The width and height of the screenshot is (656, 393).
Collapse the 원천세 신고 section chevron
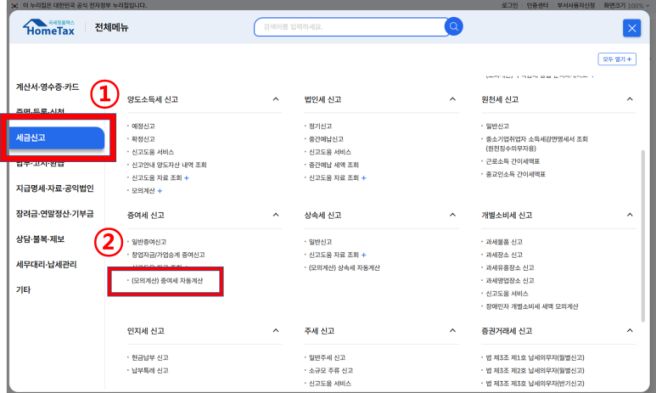click(630, 99)
